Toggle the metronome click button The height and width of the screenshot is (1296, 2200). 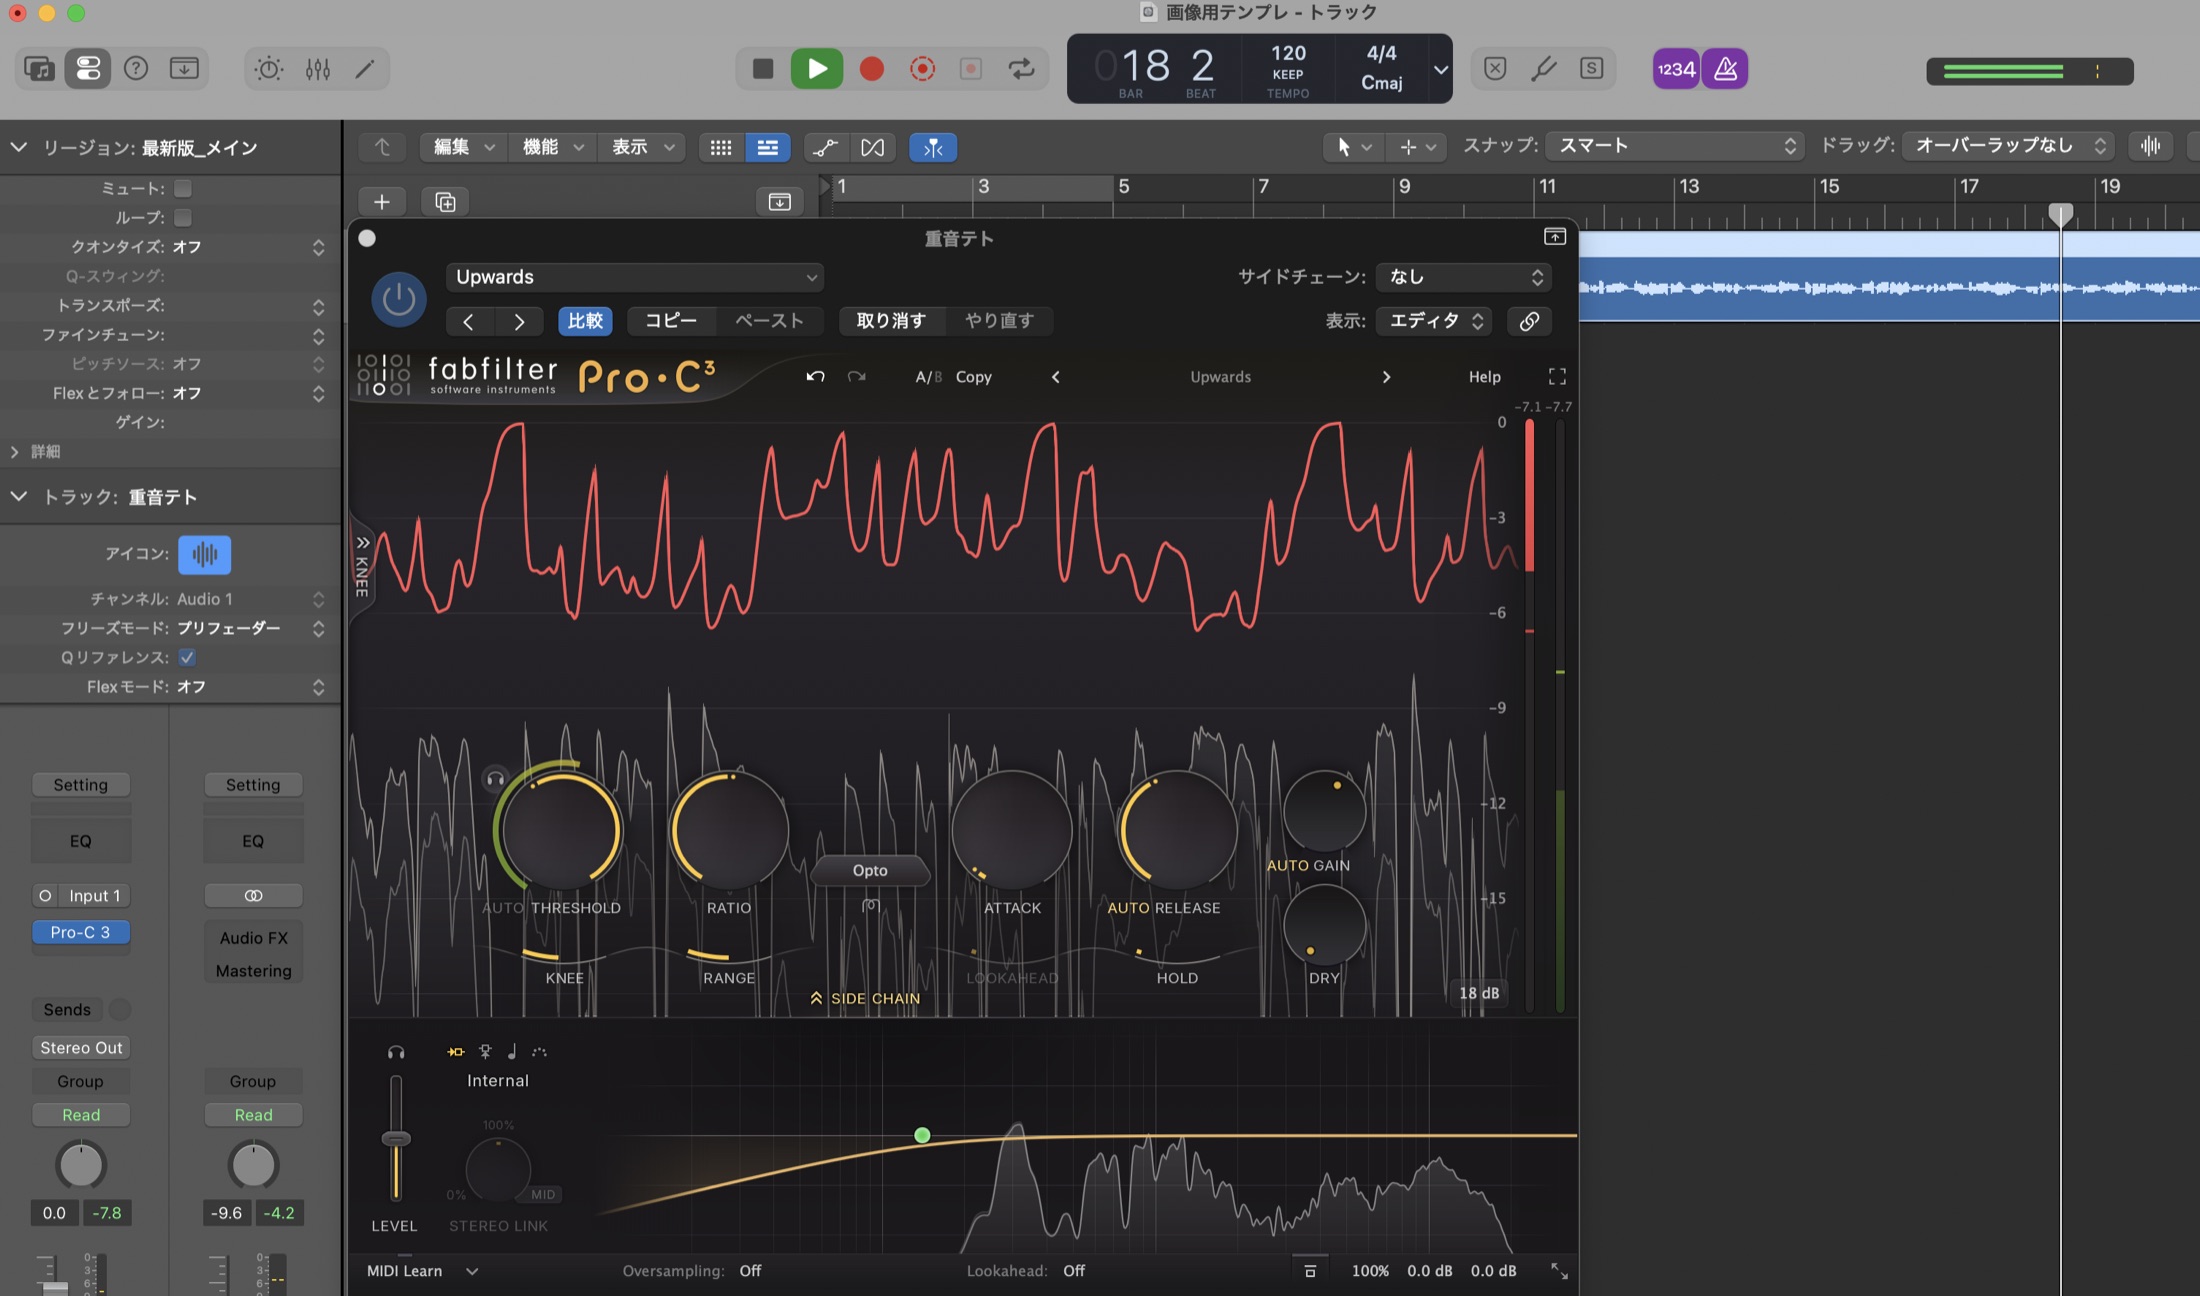click(x=1725, y=69)
